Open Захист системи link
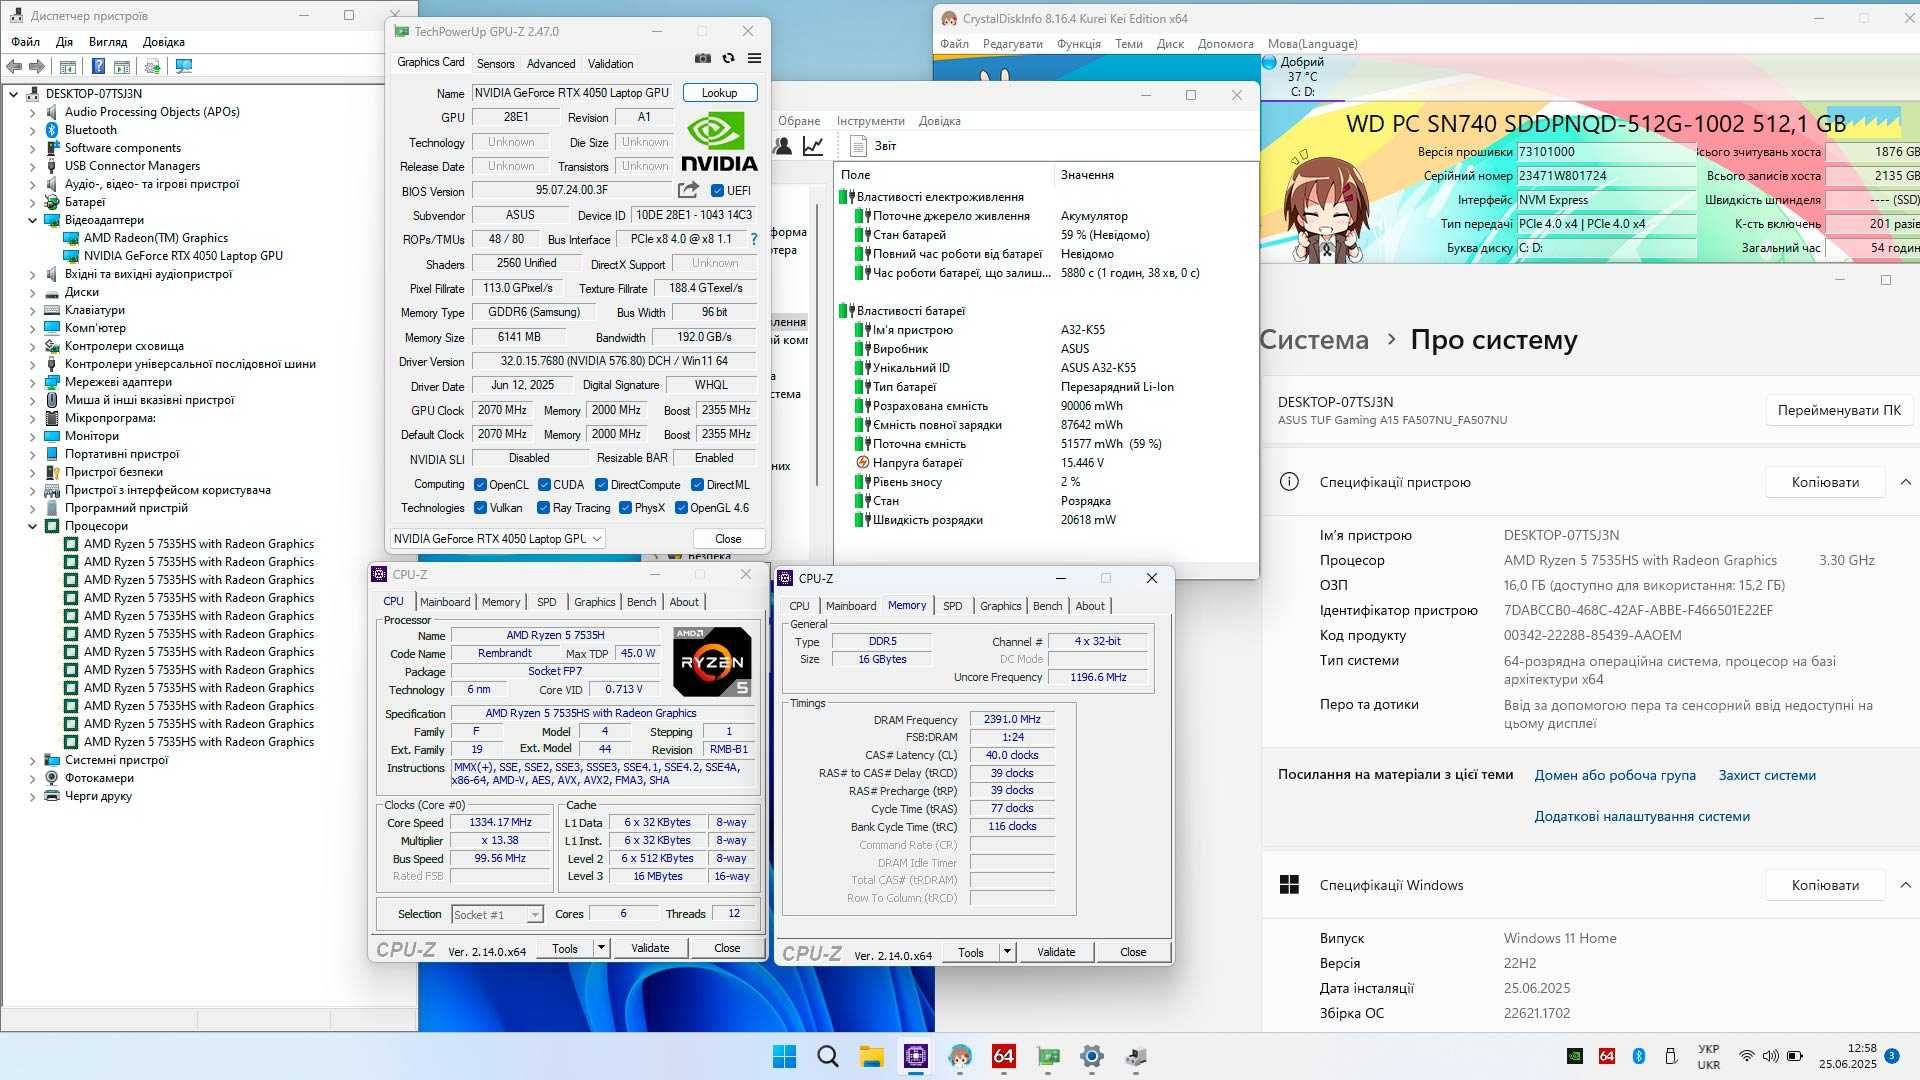The image size is (1920, 1080). pyautogui.click(x=1767, y=776)
